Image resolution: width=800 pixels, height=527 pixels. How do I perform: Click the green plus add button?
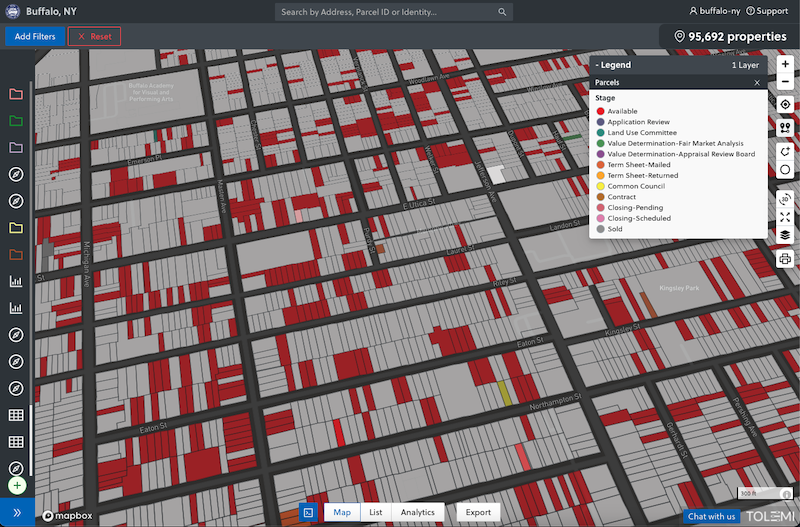coord(16,485)
